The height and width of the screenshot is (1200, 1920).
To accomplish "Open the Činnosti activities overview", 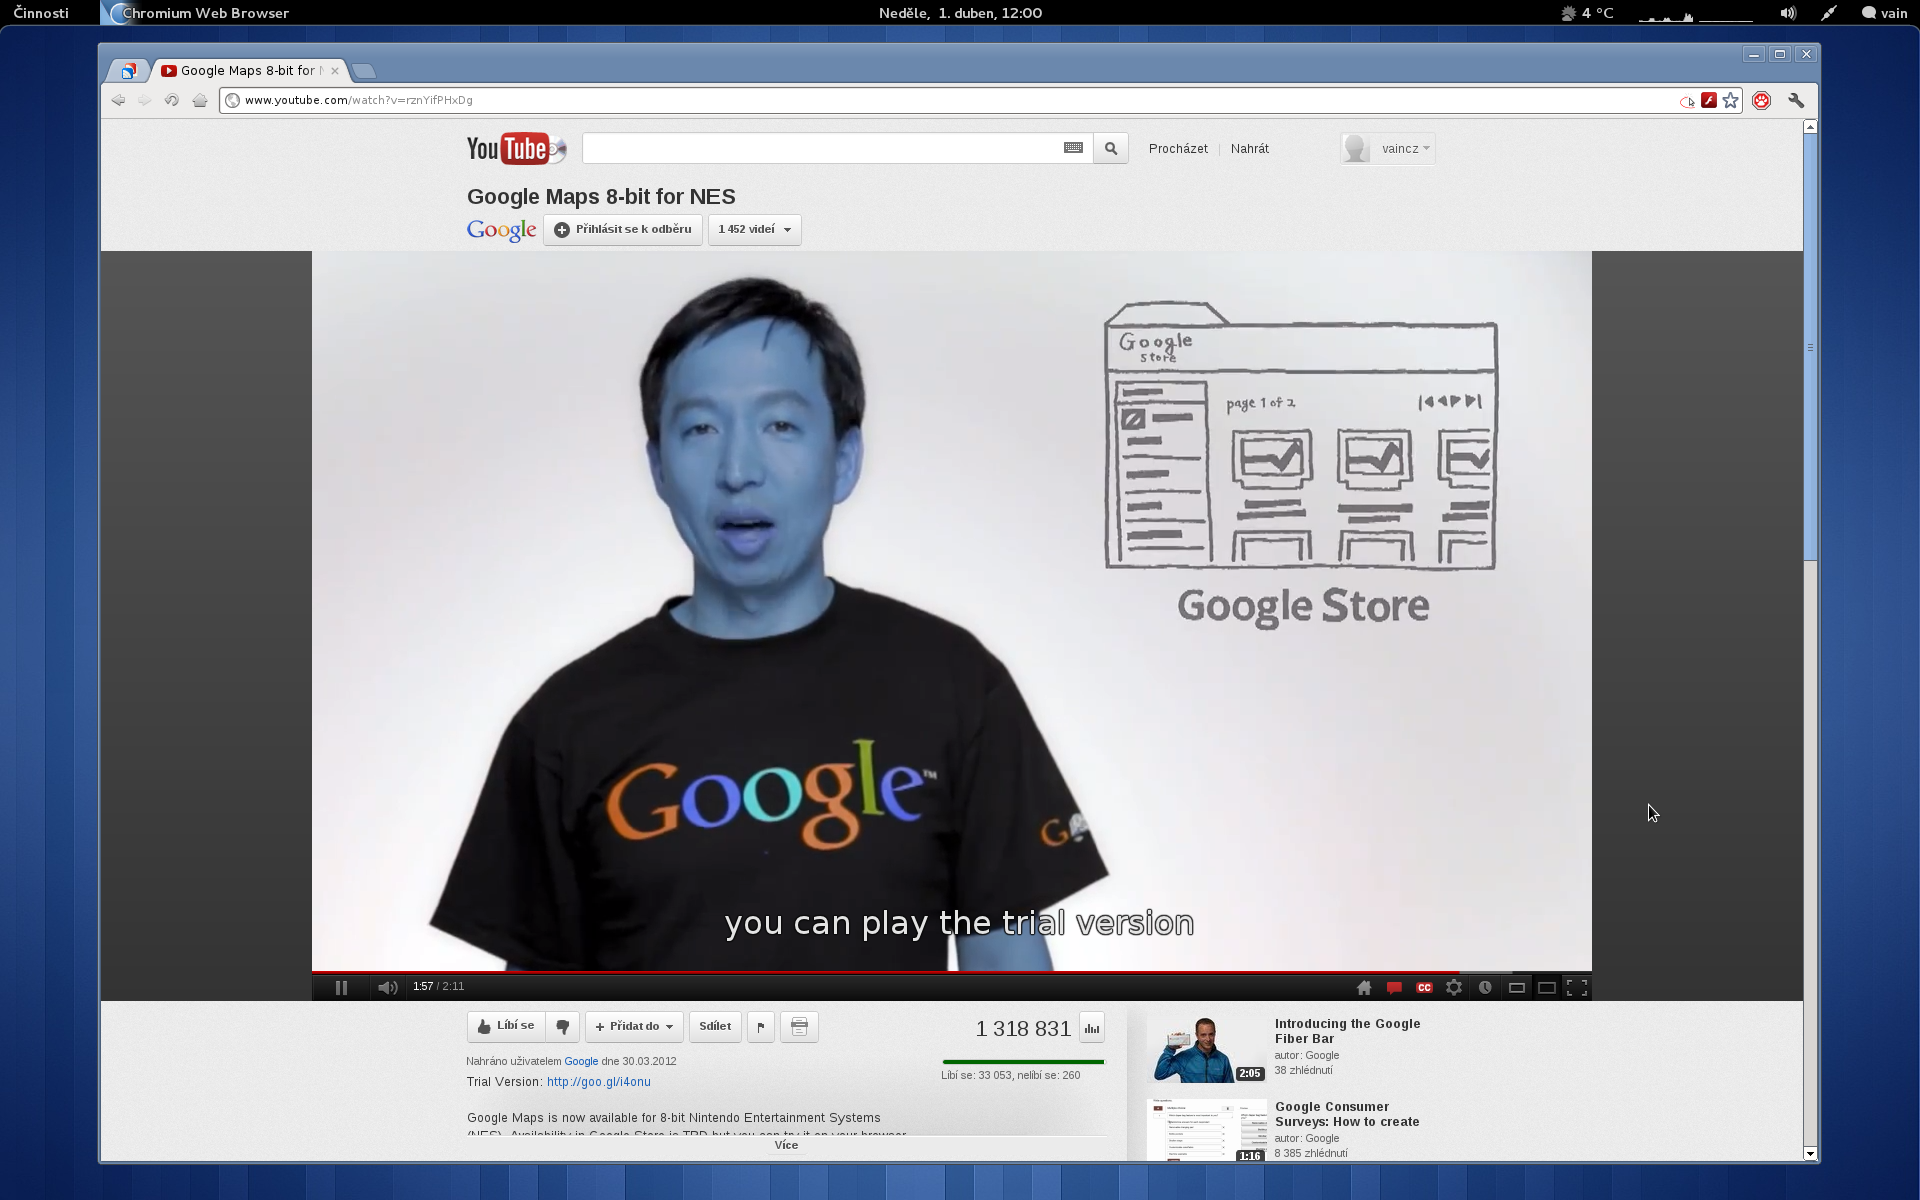I will (41, 13).
